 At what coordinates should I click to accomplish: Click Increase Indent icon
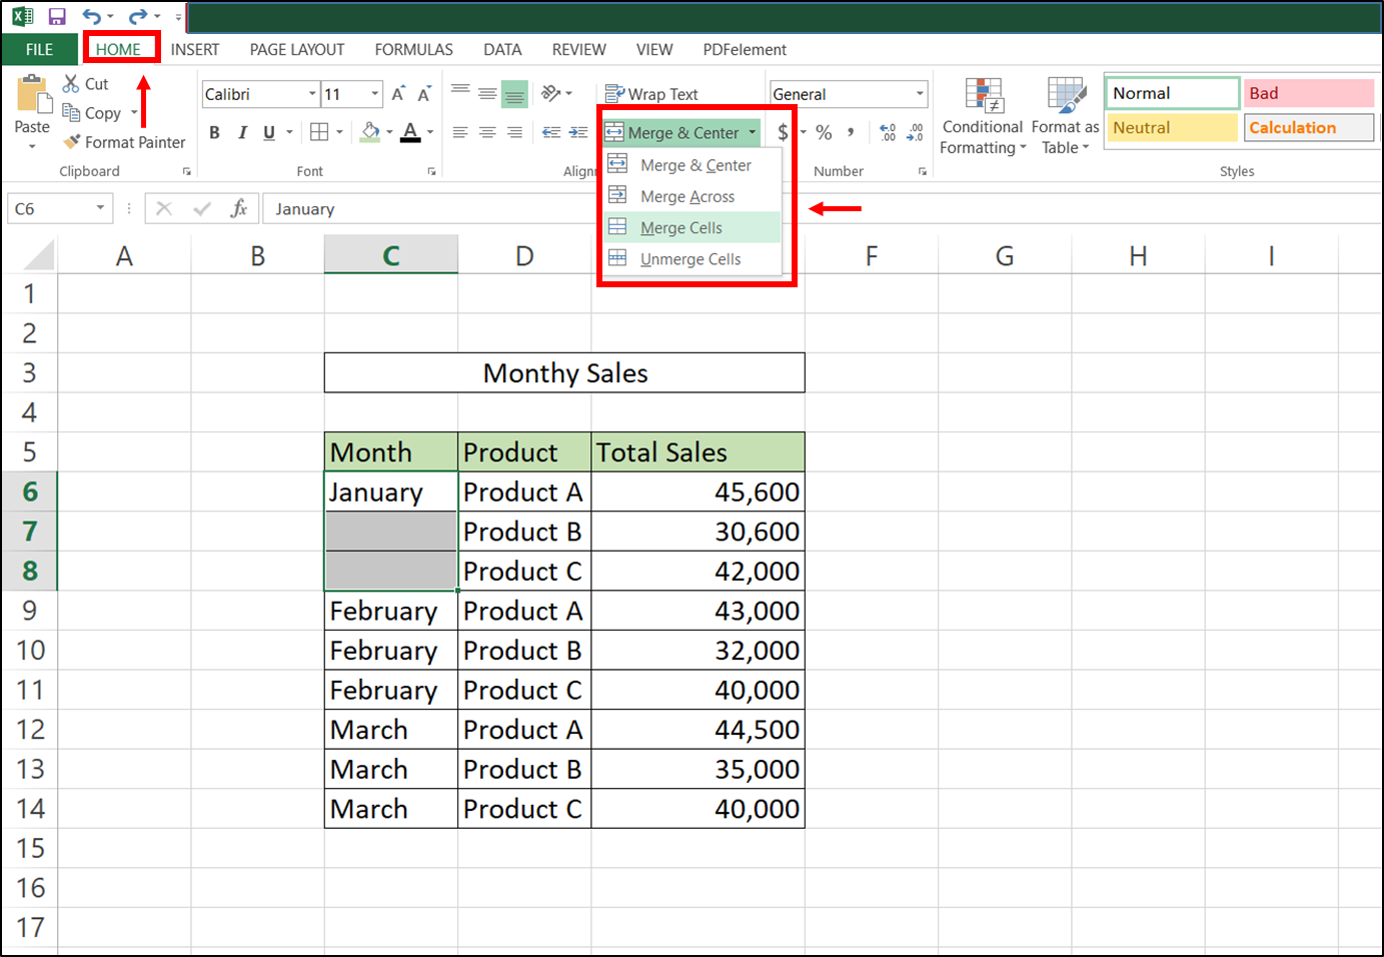coord(578,132)
